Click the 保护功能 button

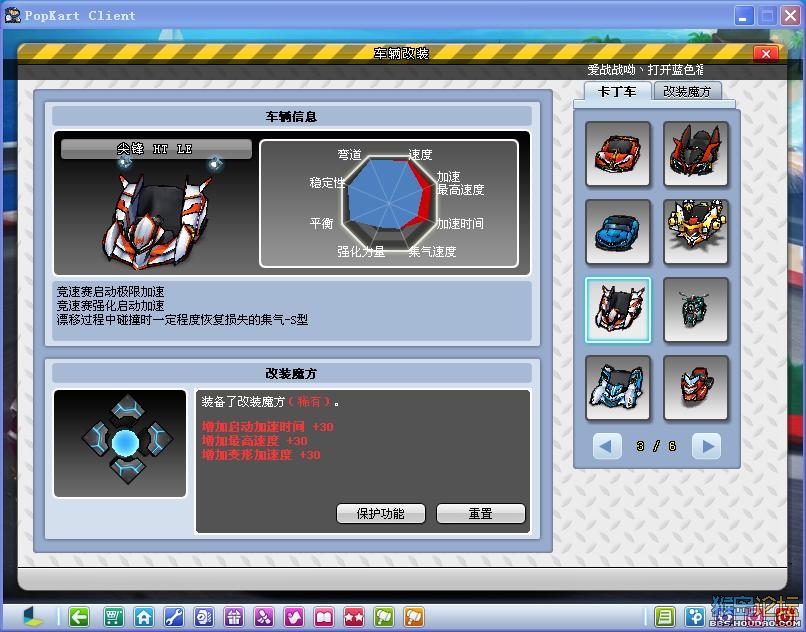tap(380, 513)
